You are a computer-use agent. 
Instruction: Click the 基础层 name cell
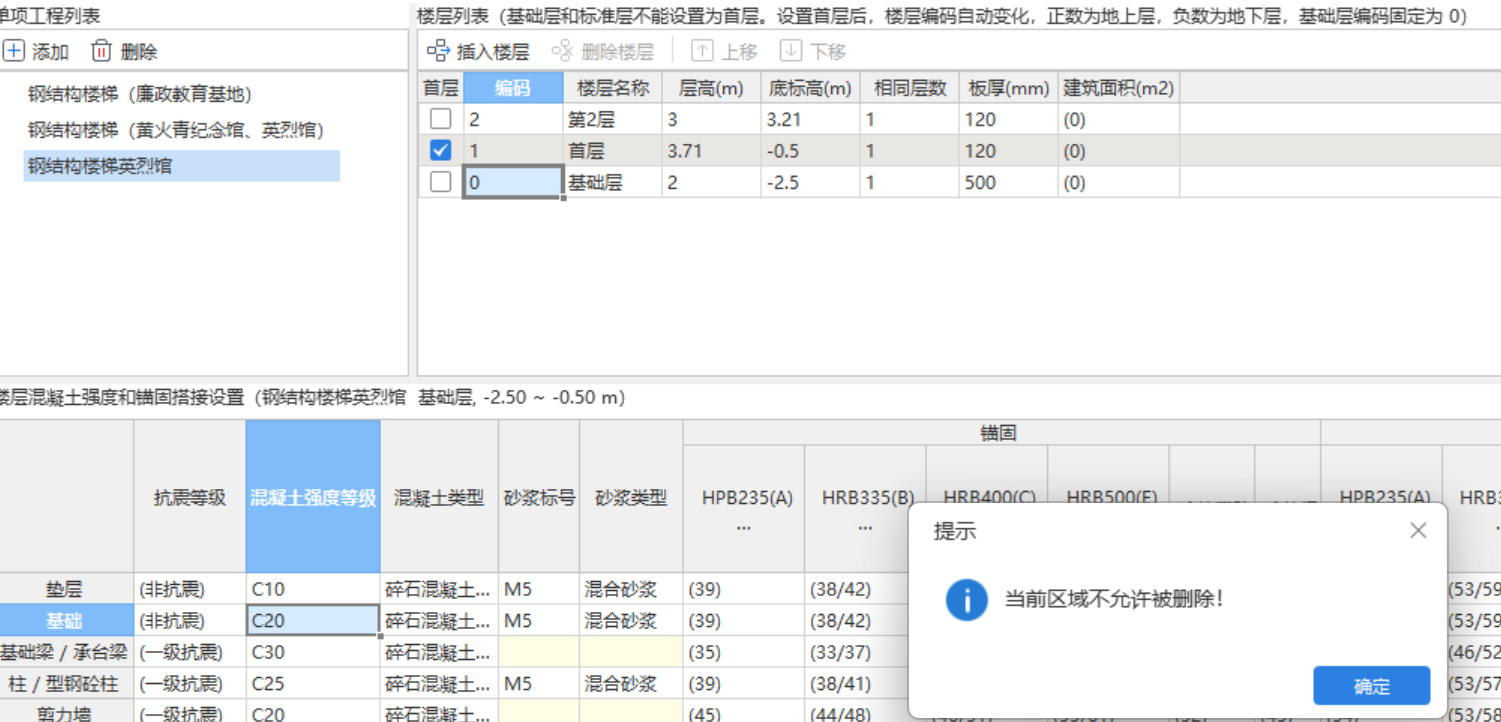tap(613, 183)
